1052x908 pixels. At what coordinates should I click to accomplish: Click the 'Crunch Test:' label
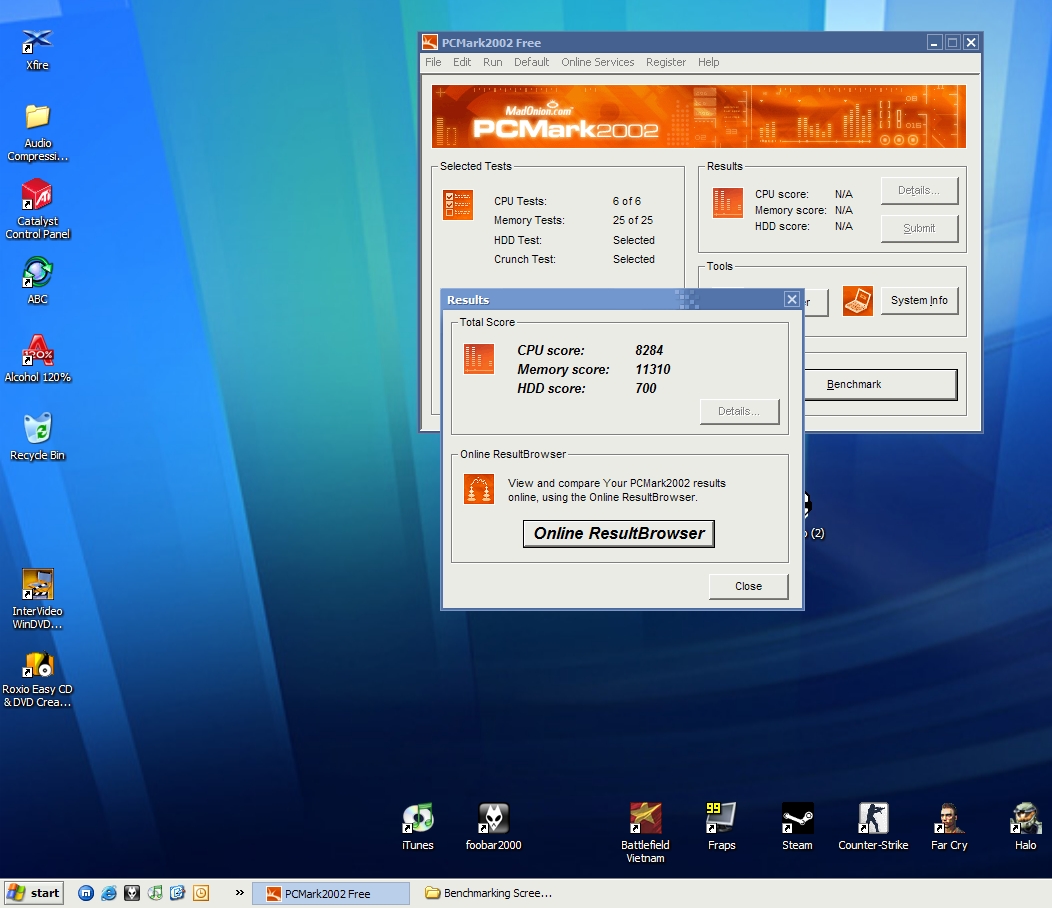pyautogui.click(x=525, y=259)
